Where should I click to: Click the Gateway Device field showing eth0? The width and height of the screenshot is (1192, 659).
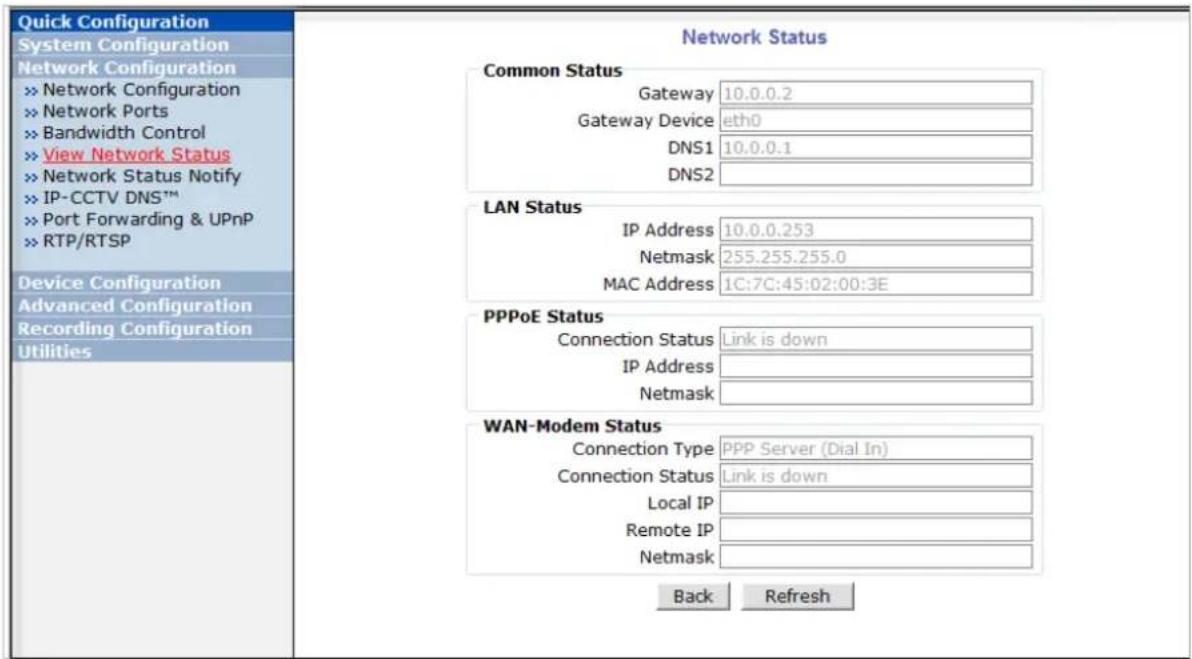point(876,120)
